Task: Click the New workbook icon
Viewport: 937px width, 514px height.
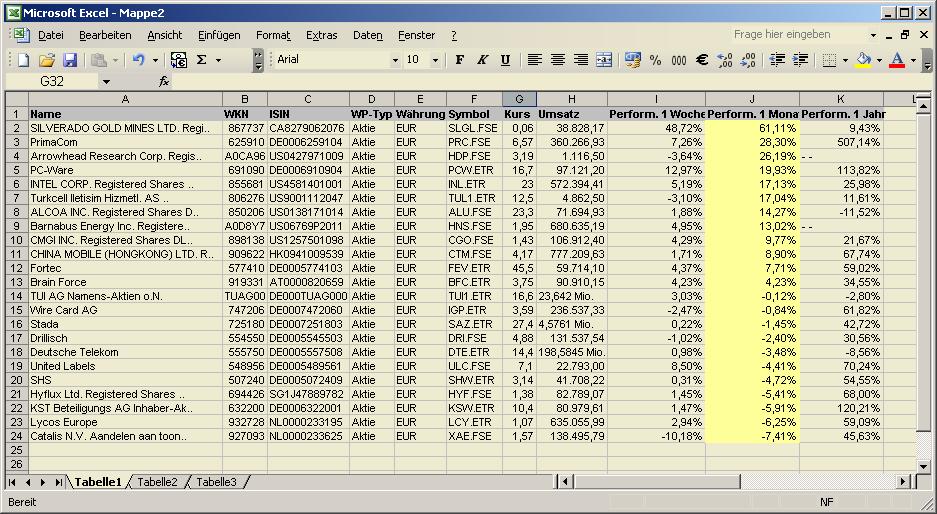Action: (x=22, y=60)
